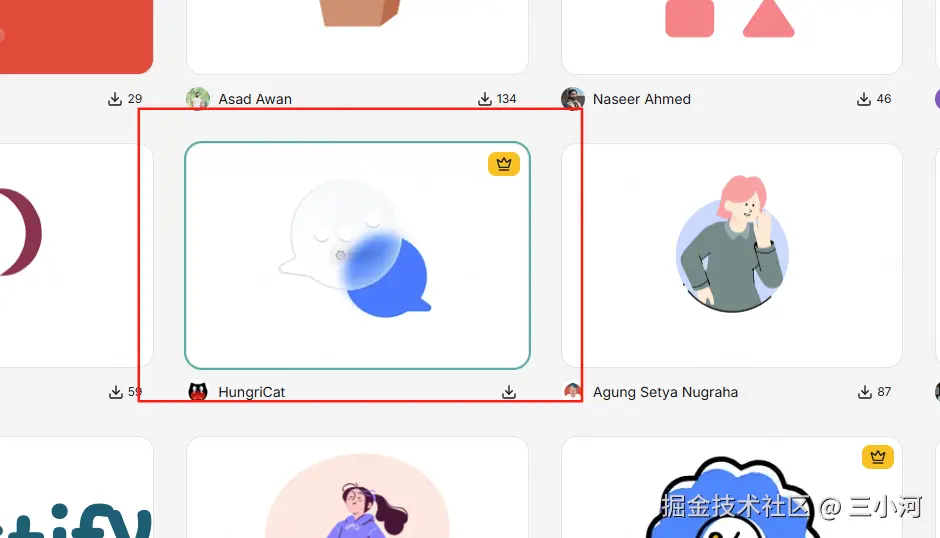Click crown badge on blue cloud card
This screenshot has width=940, height=538.
(x=878, y=457)
